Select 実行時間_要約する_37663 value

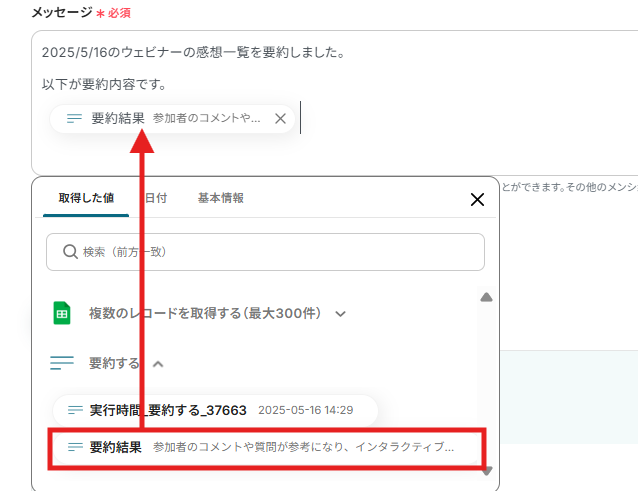coord(216,410)
